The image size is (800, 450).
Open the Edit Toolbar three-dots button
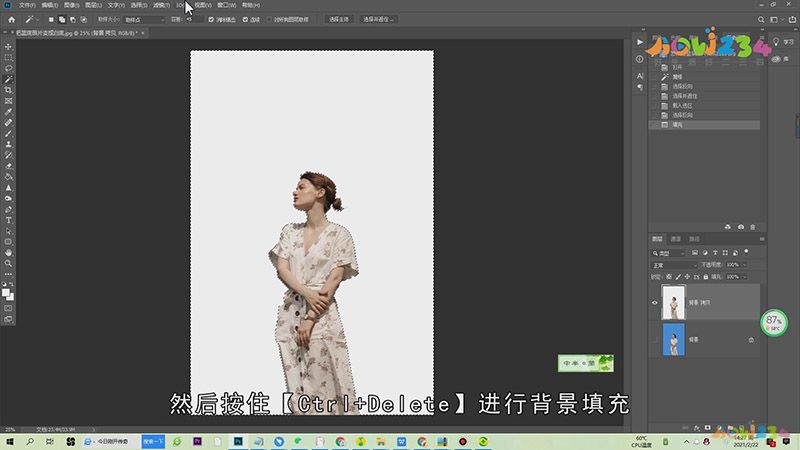8,274
